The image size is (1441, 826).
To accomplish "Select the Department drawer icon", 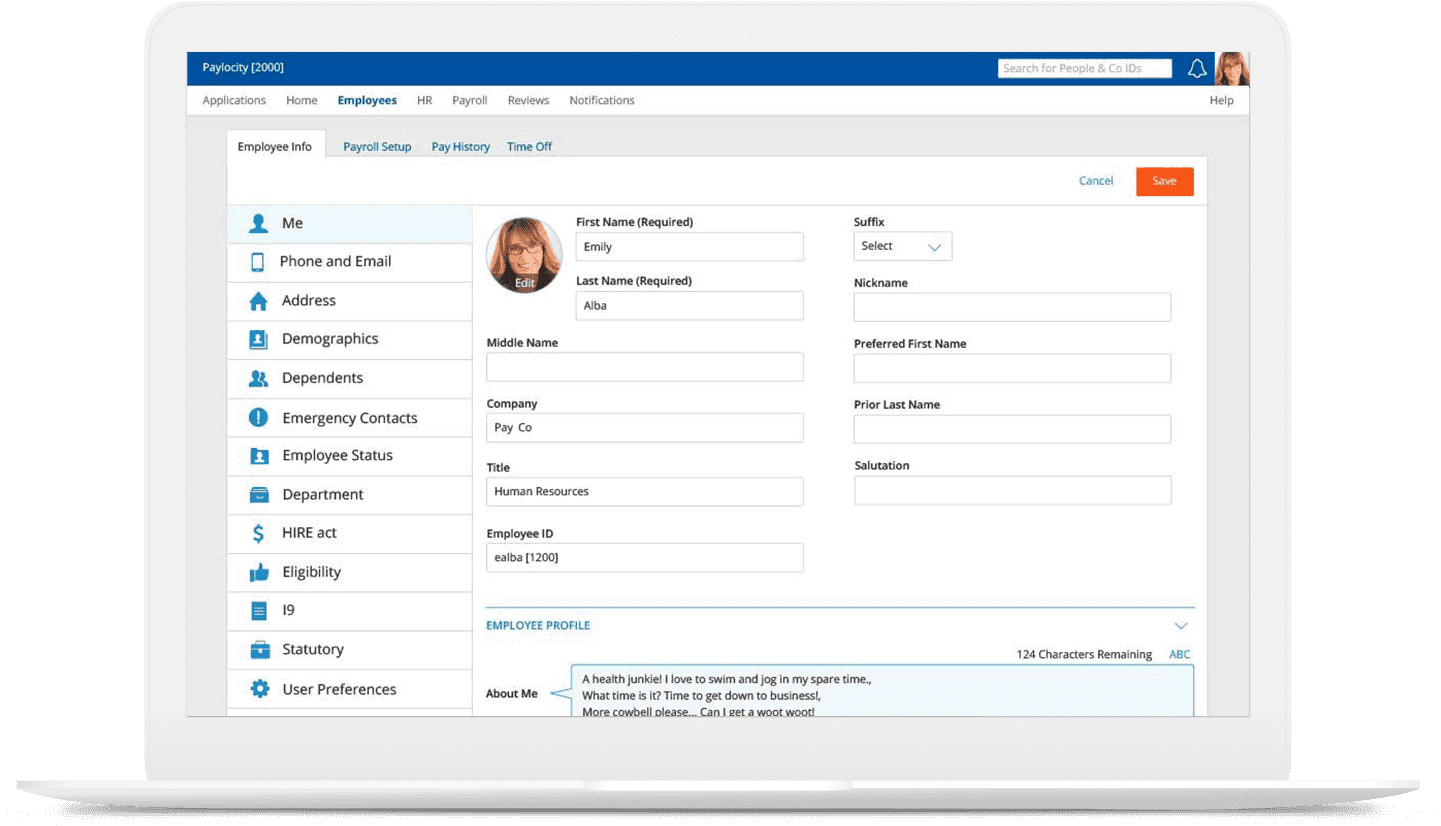I will pos(259,495).
